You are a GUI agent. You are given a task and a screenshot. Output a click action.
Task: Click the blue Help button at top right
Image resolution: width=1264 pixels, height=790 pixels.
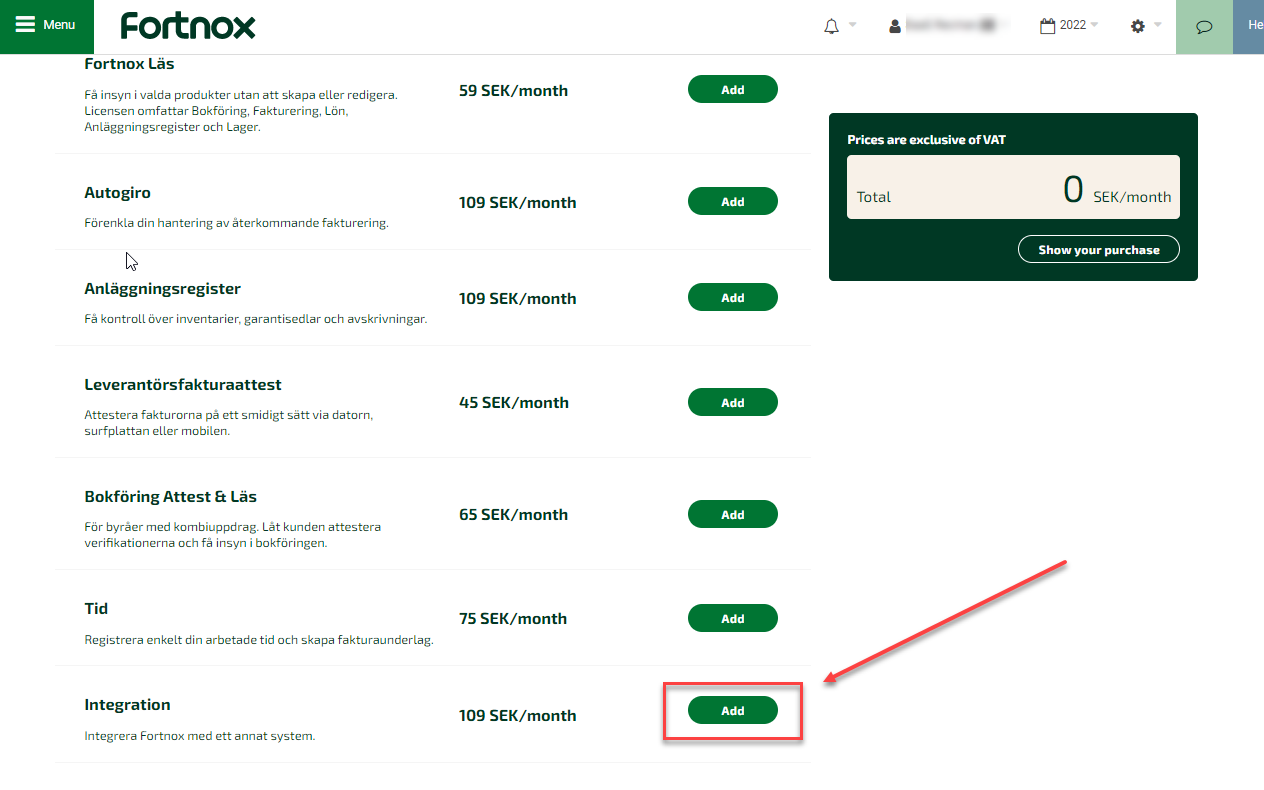click(1250, 26)
